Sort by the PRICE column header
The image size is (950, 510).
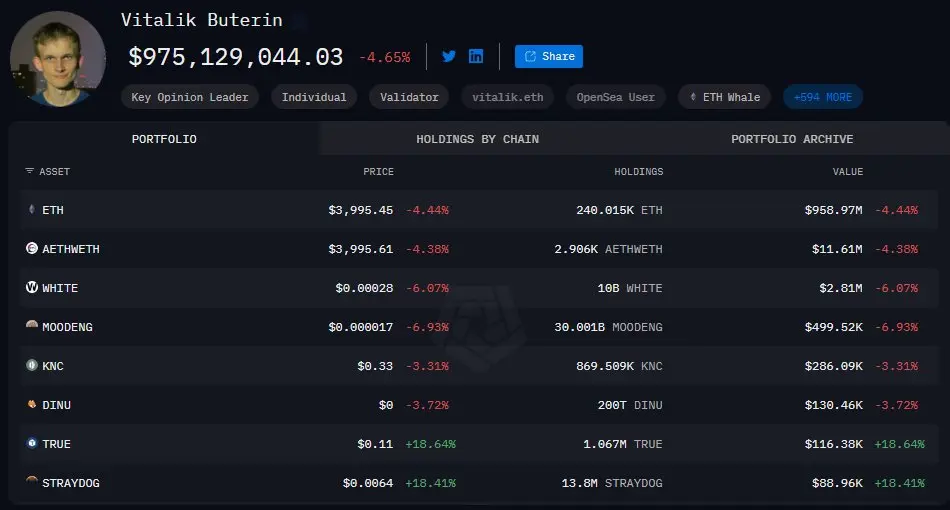pos(378,171)
